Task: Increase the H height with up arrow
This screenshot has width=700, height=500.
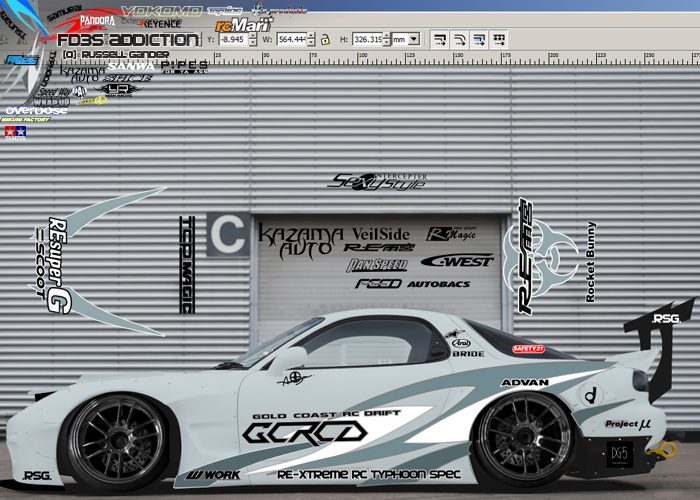Action: pos(387,36)
